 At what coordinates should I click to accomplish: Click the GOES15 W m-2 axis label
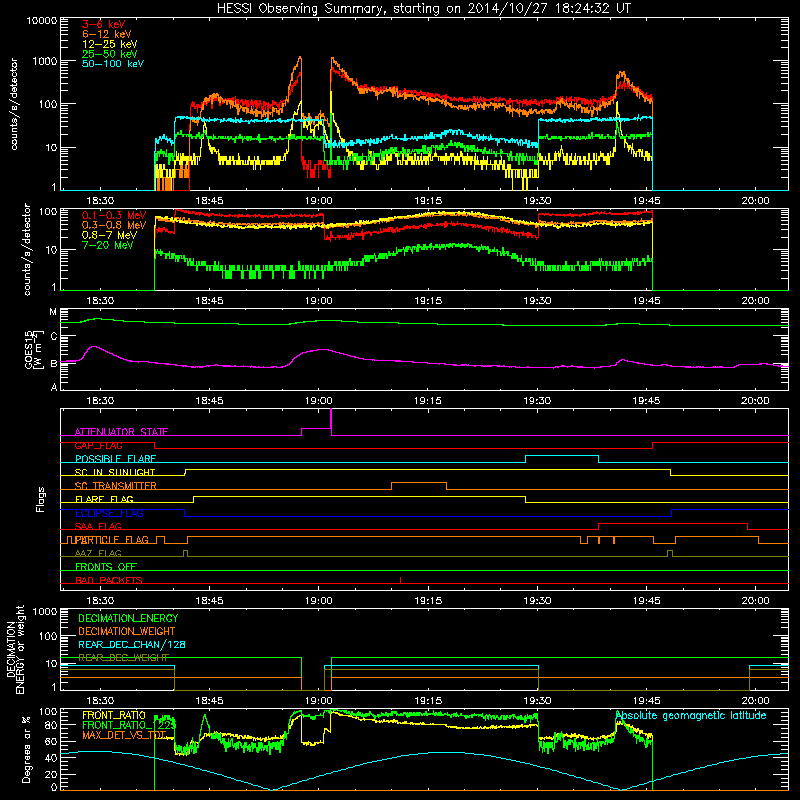tap(34, 349)
